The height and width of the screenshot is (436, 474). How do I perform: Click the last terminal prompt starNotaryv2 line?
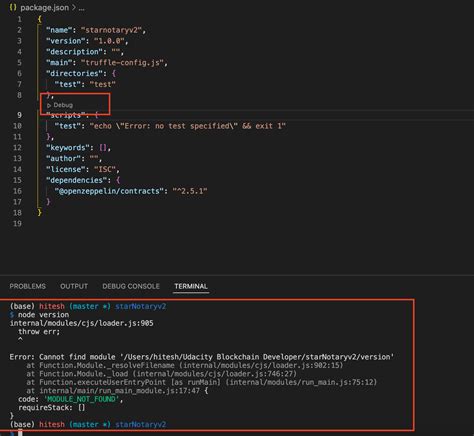tap(88, 424)
